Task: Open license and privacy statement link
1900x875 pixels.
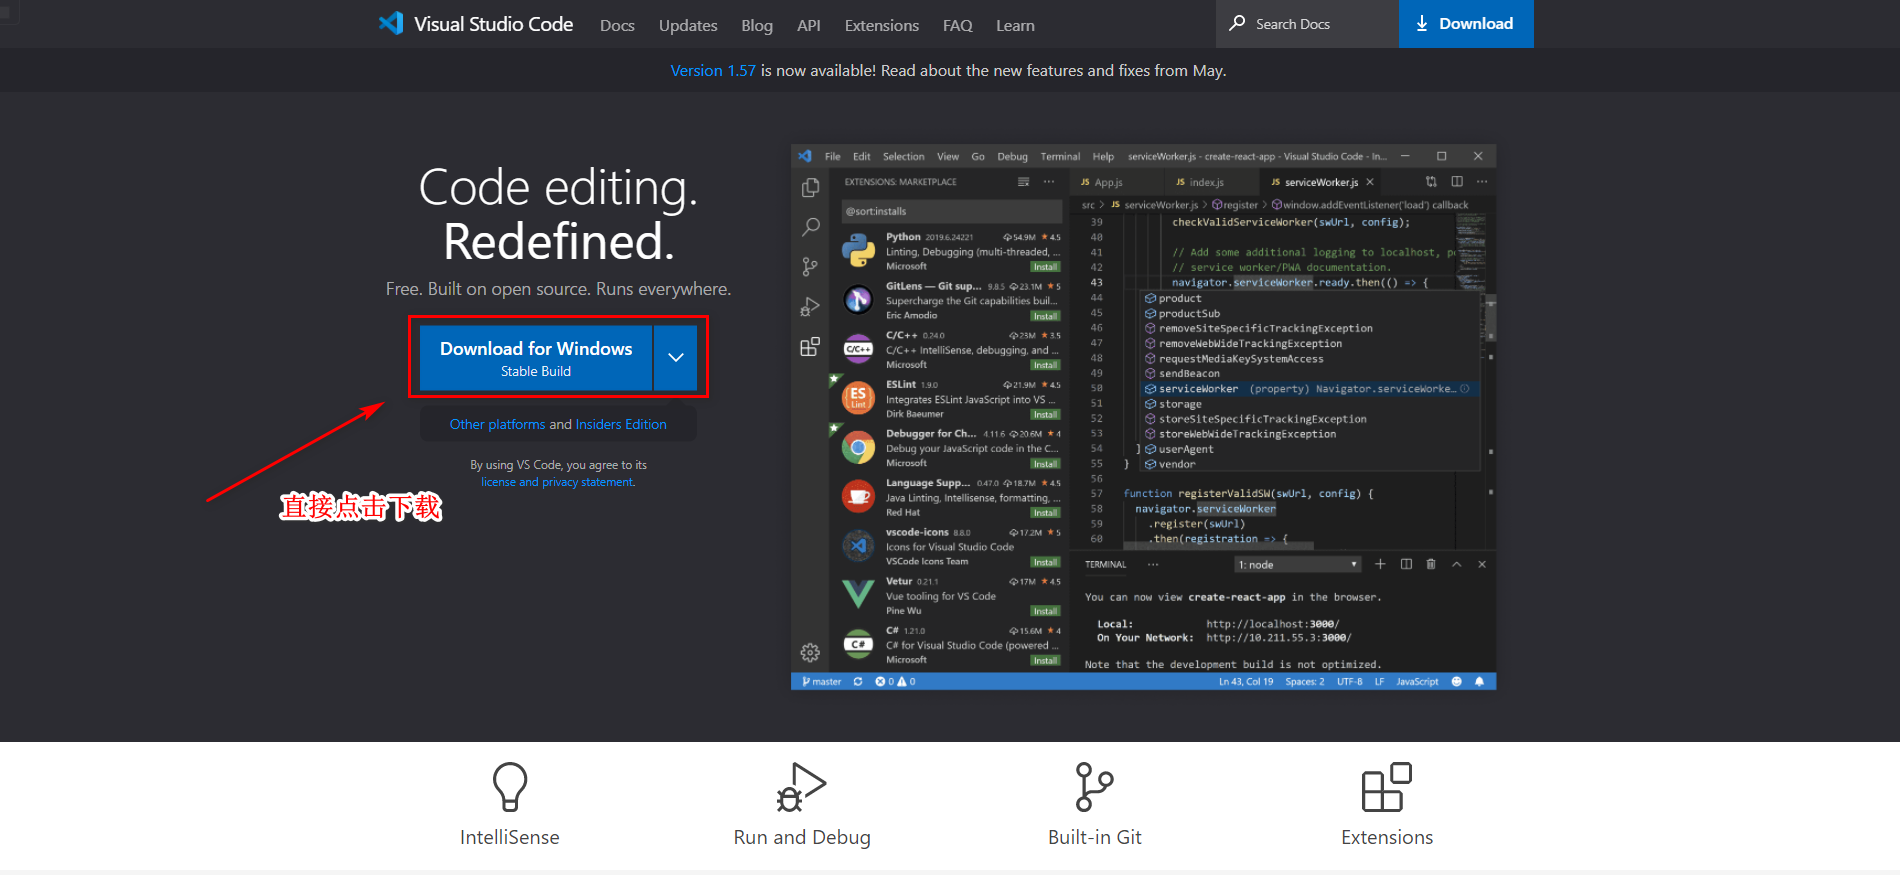Action: coord(558,482)
